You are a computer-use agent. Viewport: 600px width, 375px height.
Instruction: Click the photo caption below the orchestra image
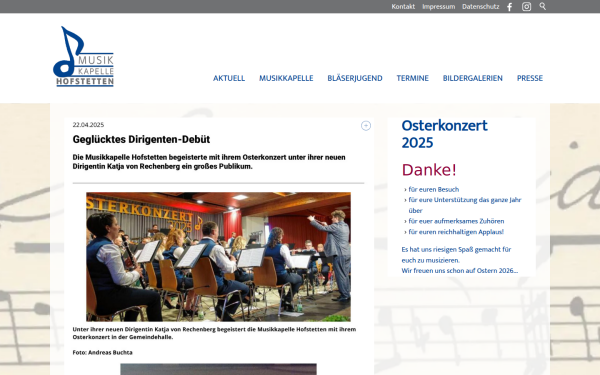click(x=214, y=333)
